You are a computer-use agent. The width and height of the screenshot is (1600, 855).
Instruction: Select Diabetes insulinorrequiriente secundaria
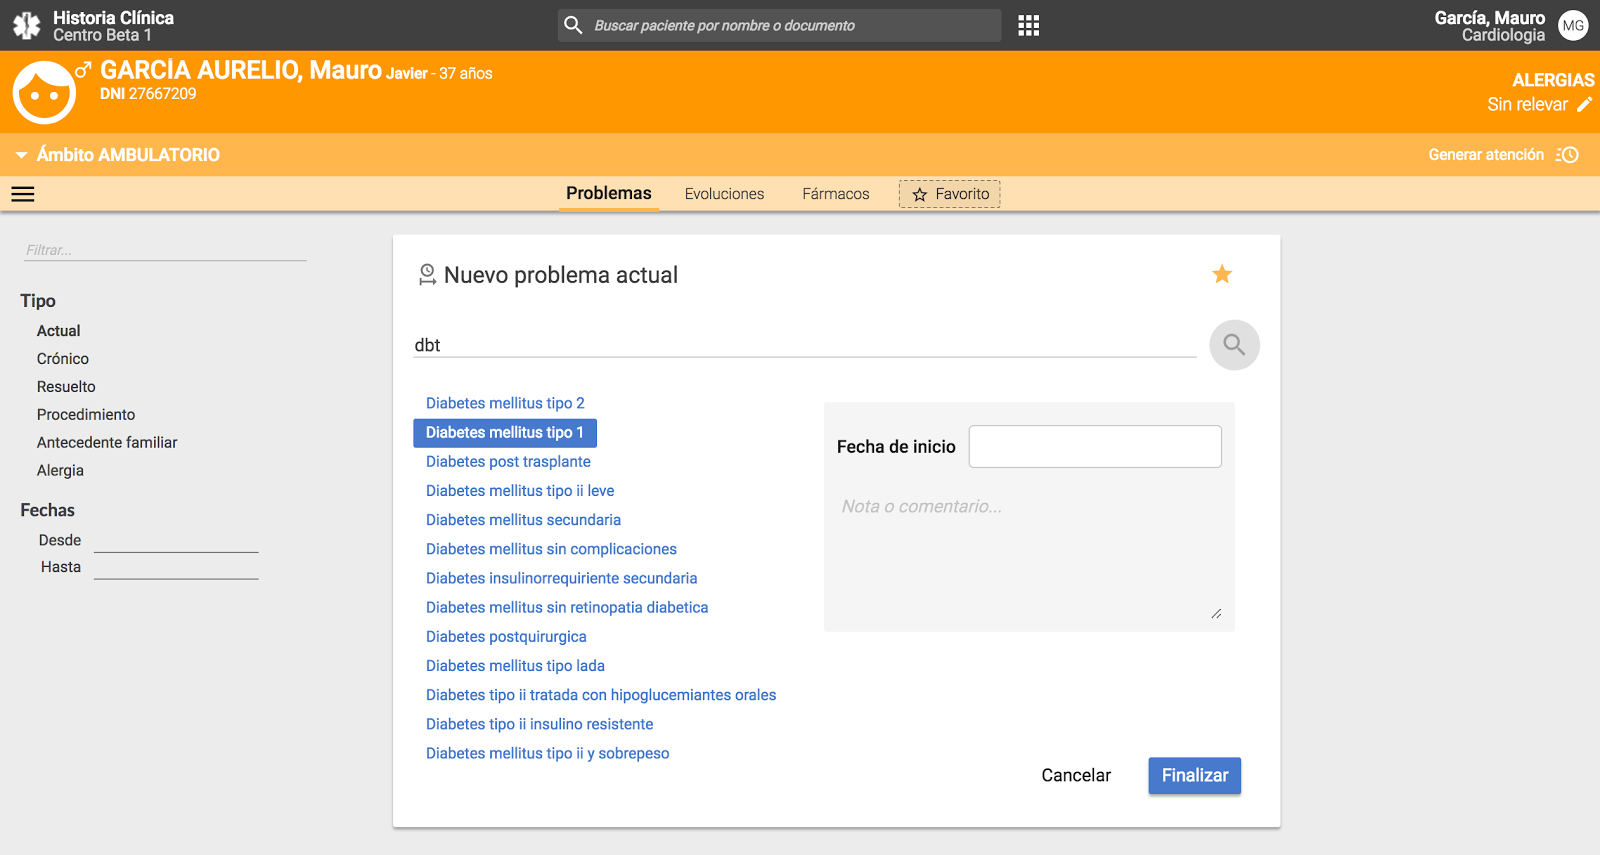[x=561, y=578]
